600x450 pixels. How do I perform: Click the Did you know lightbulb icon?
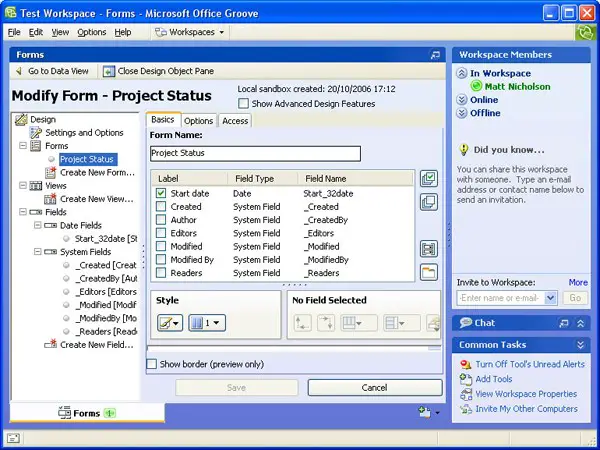(463, 150)
